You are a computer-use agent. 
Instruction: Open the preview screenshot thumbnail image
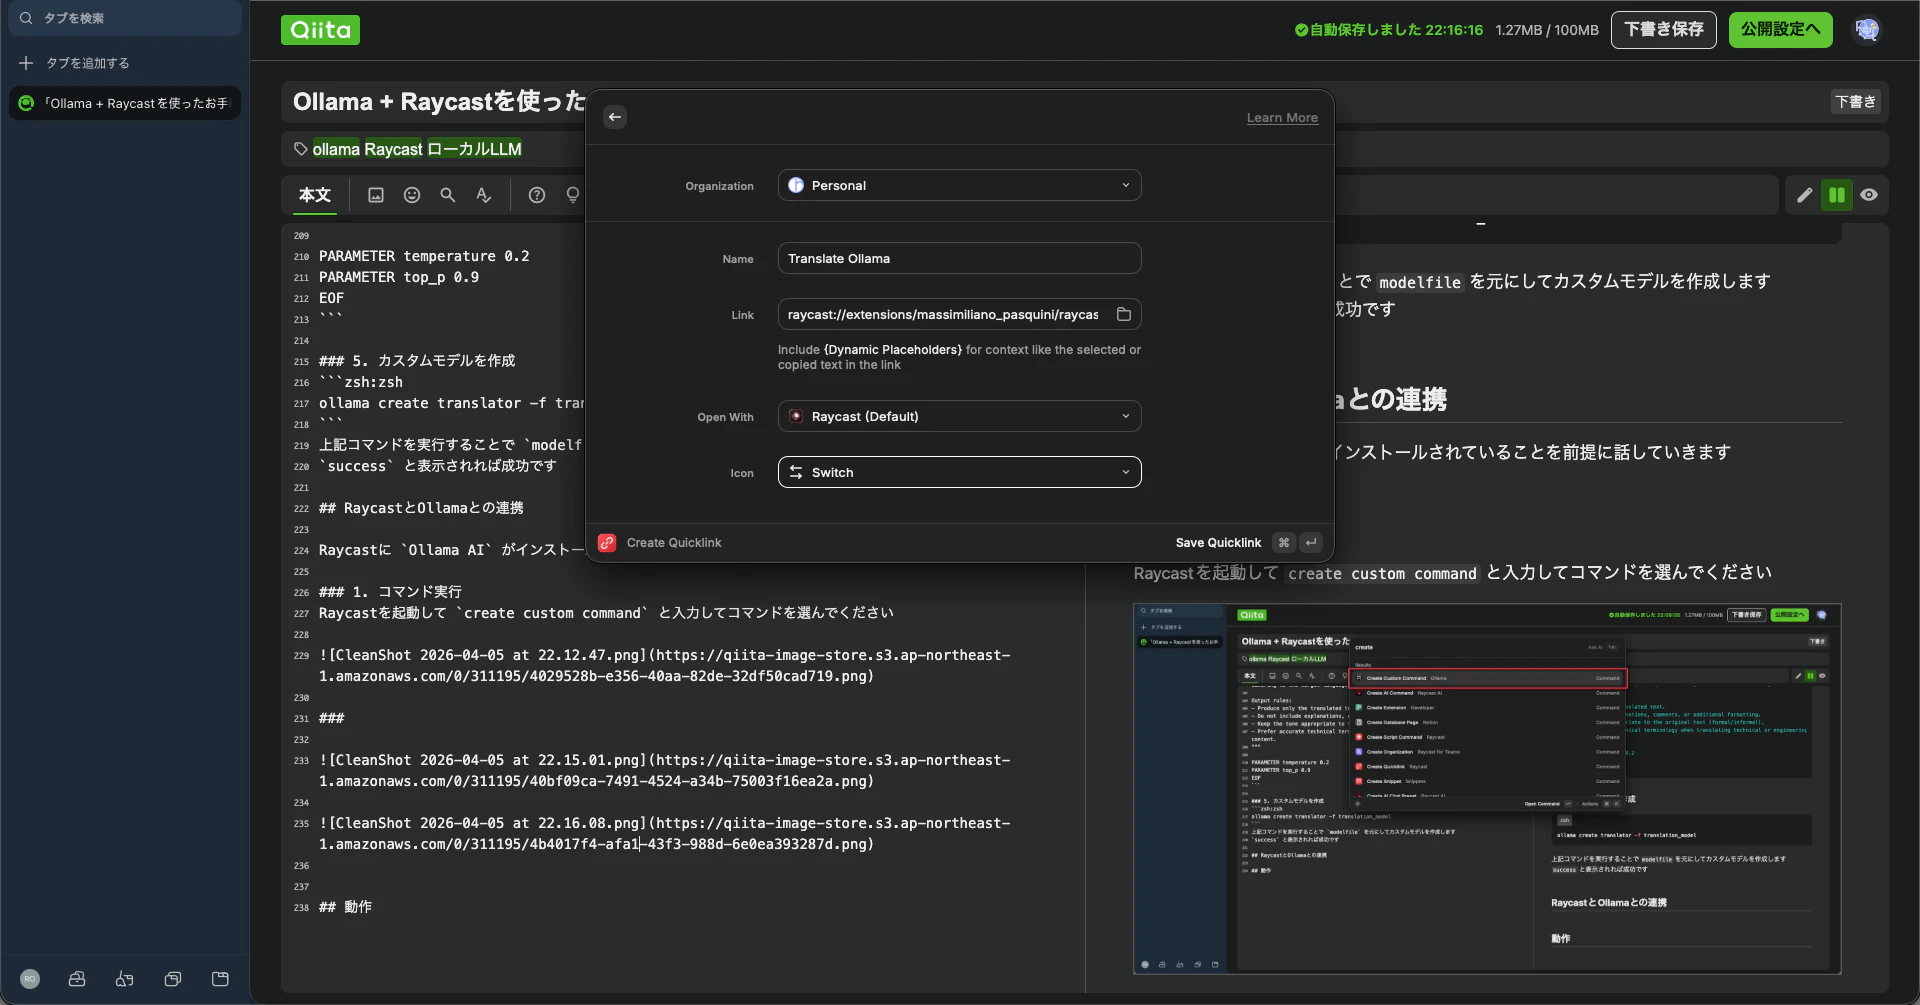point(1487,789)
